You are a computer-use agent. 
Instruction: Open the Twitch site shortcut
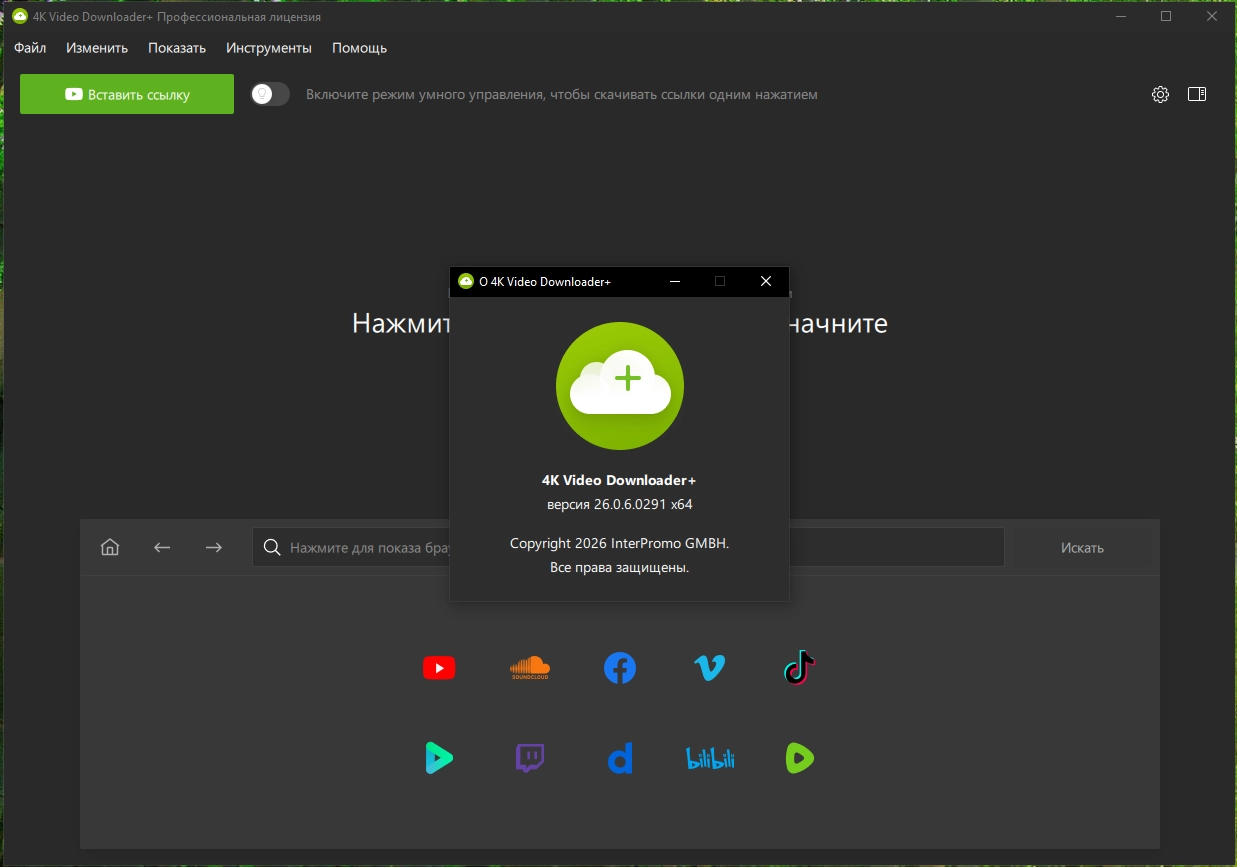[530, 758]
